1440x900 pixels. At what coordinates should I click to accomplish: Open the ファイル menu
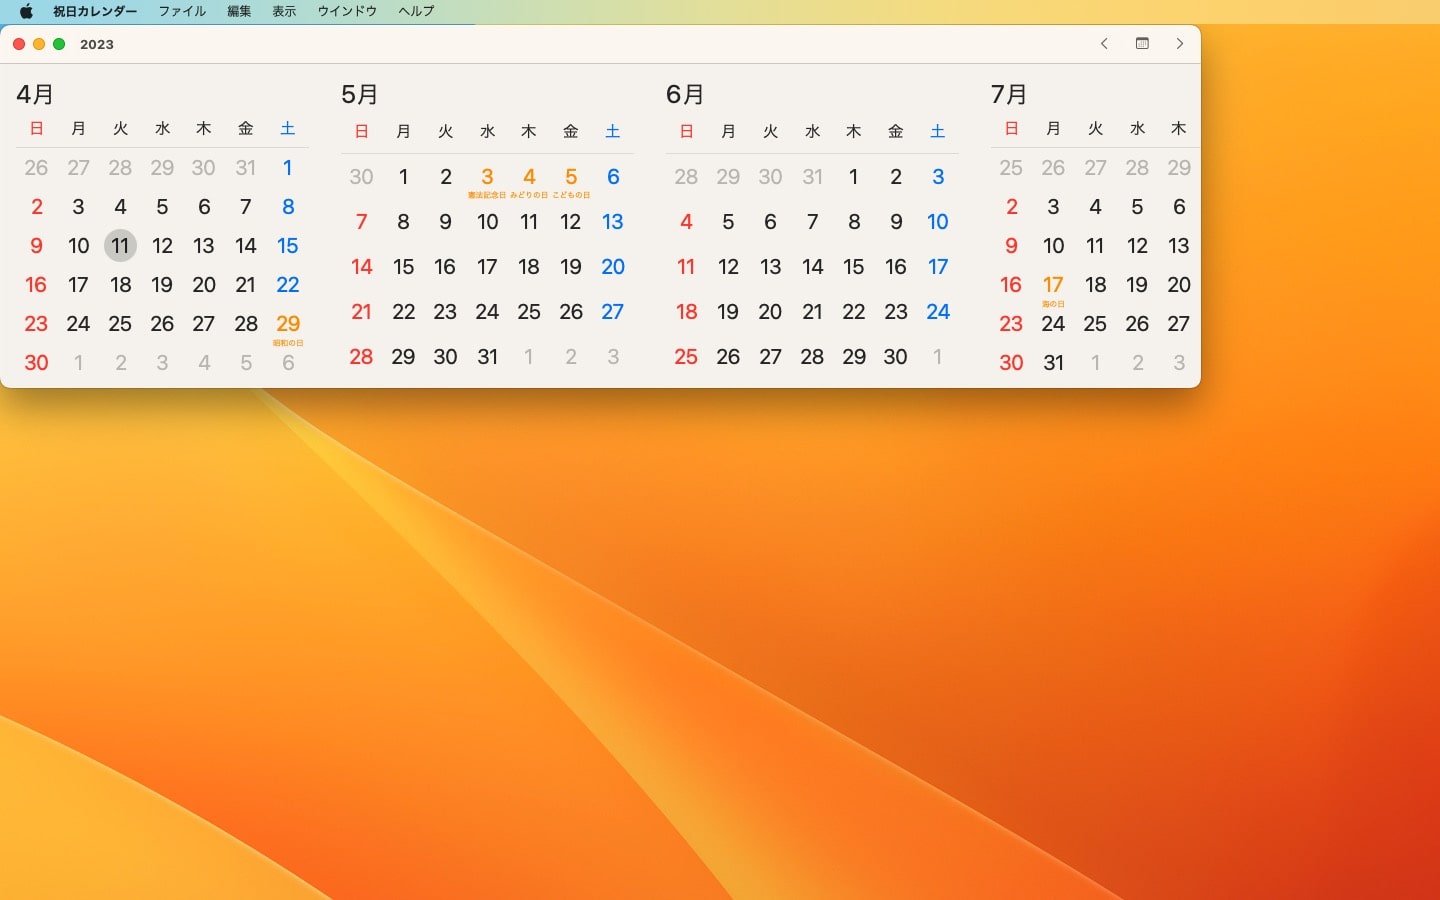click(x=182, y=12)
